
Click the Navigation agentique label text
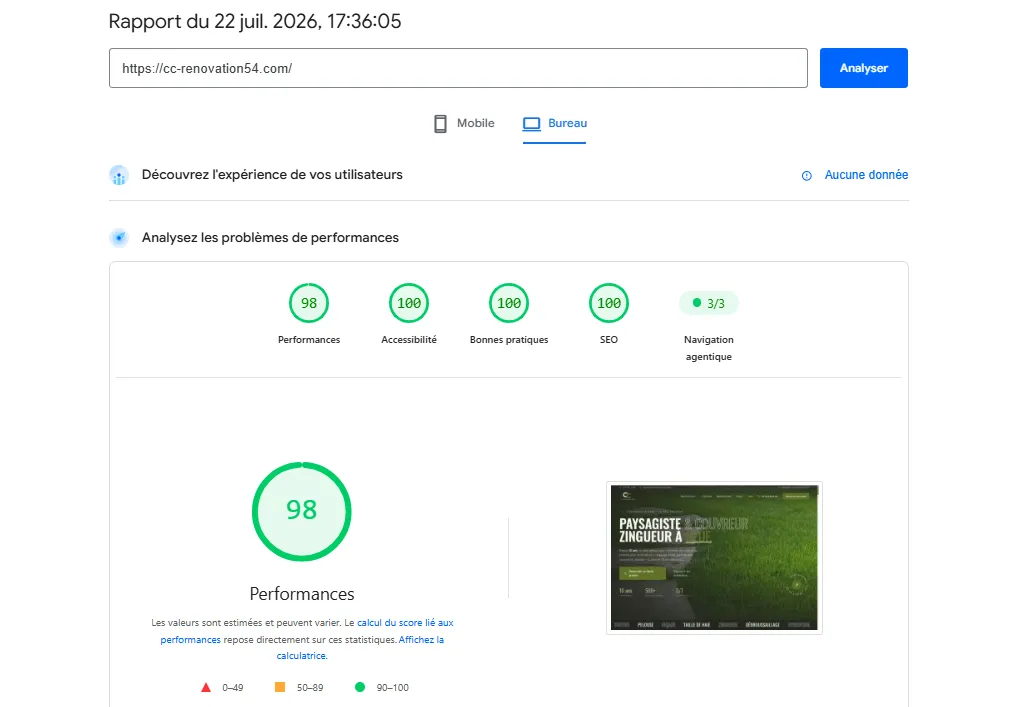[x=708, y=348]
